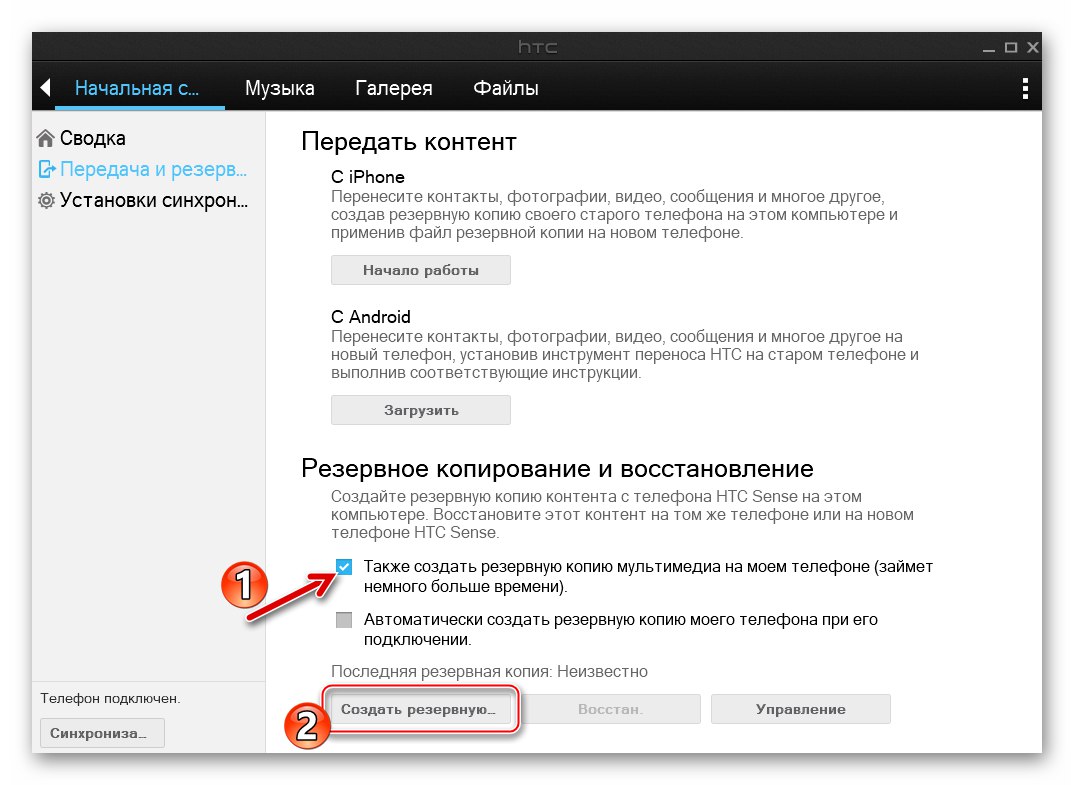Switch to the Музыка tab
The image size is (1074, 785).
pyautogui.click(x=279, y=88)
